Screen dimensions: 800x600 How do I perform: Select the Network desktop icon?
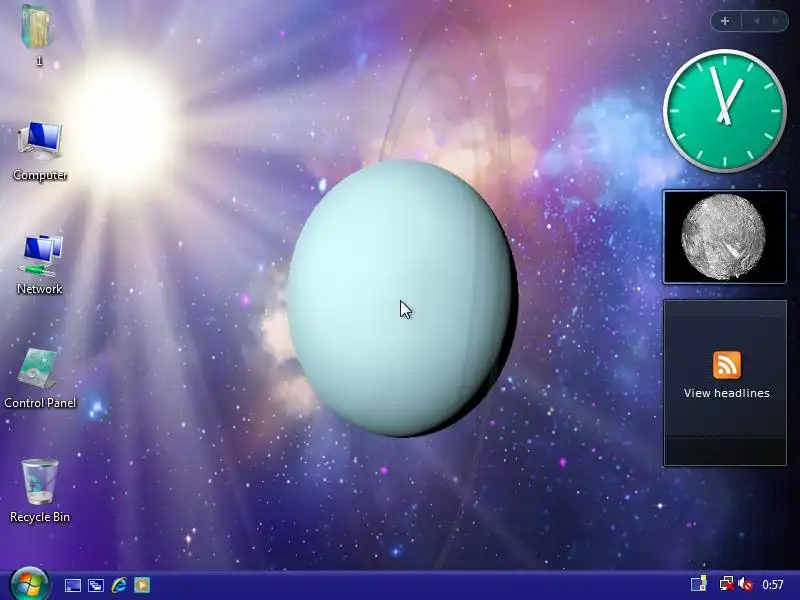point(40,264)
